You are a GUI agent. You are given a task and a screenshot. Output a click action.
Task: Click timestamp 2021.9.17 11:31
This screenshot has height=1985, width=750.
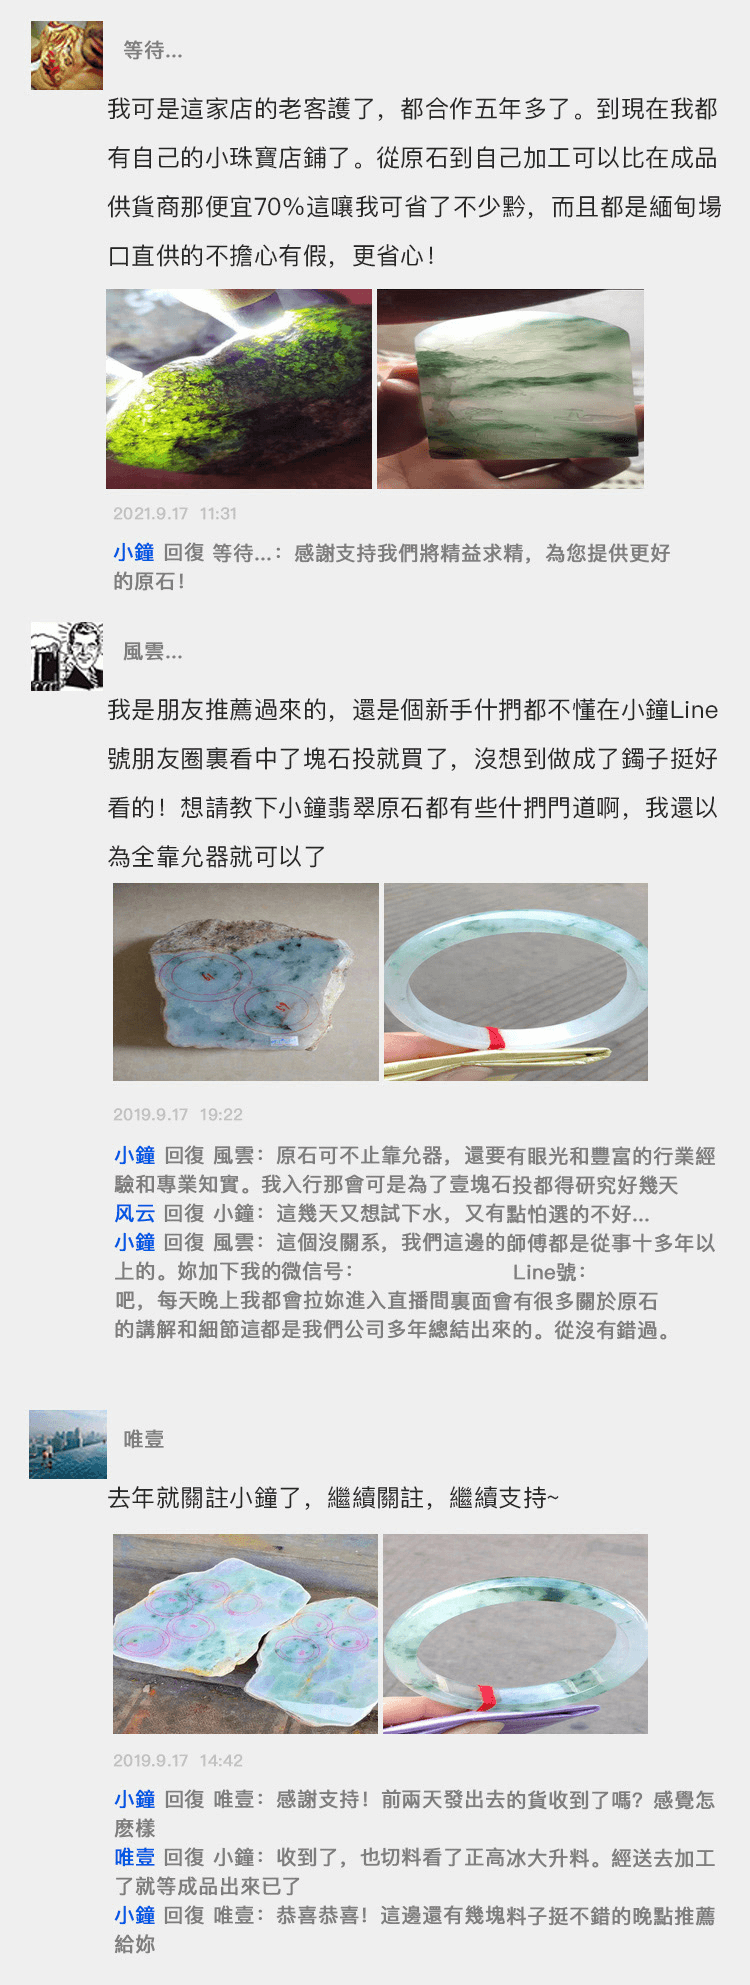(175, 514)
